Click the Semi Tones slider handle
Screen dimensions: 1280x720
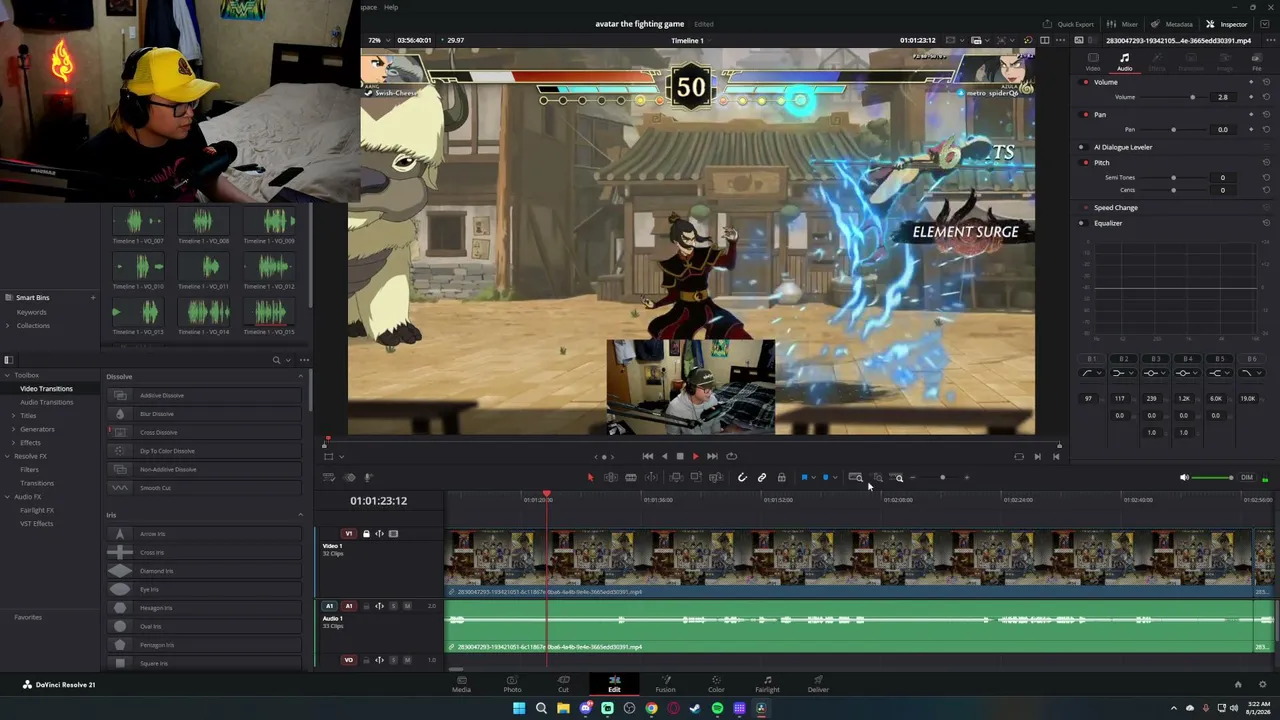point(1173,178)
